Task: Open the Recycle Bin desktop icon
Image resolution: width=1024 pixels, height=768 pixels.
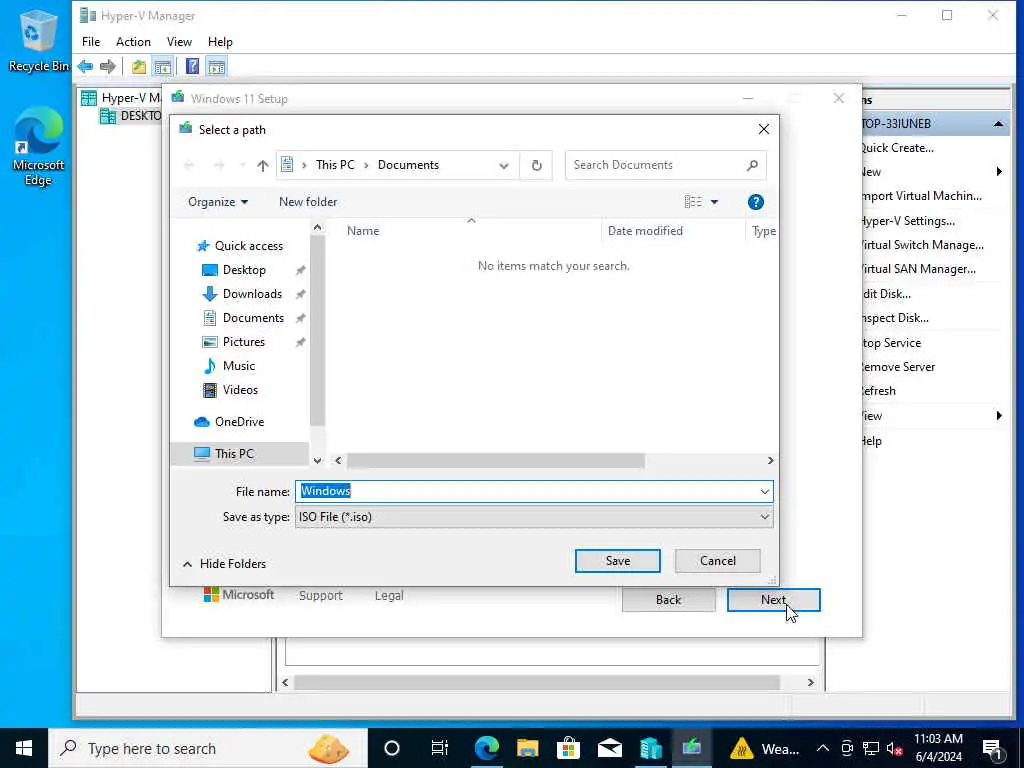Action: (38, 40)
